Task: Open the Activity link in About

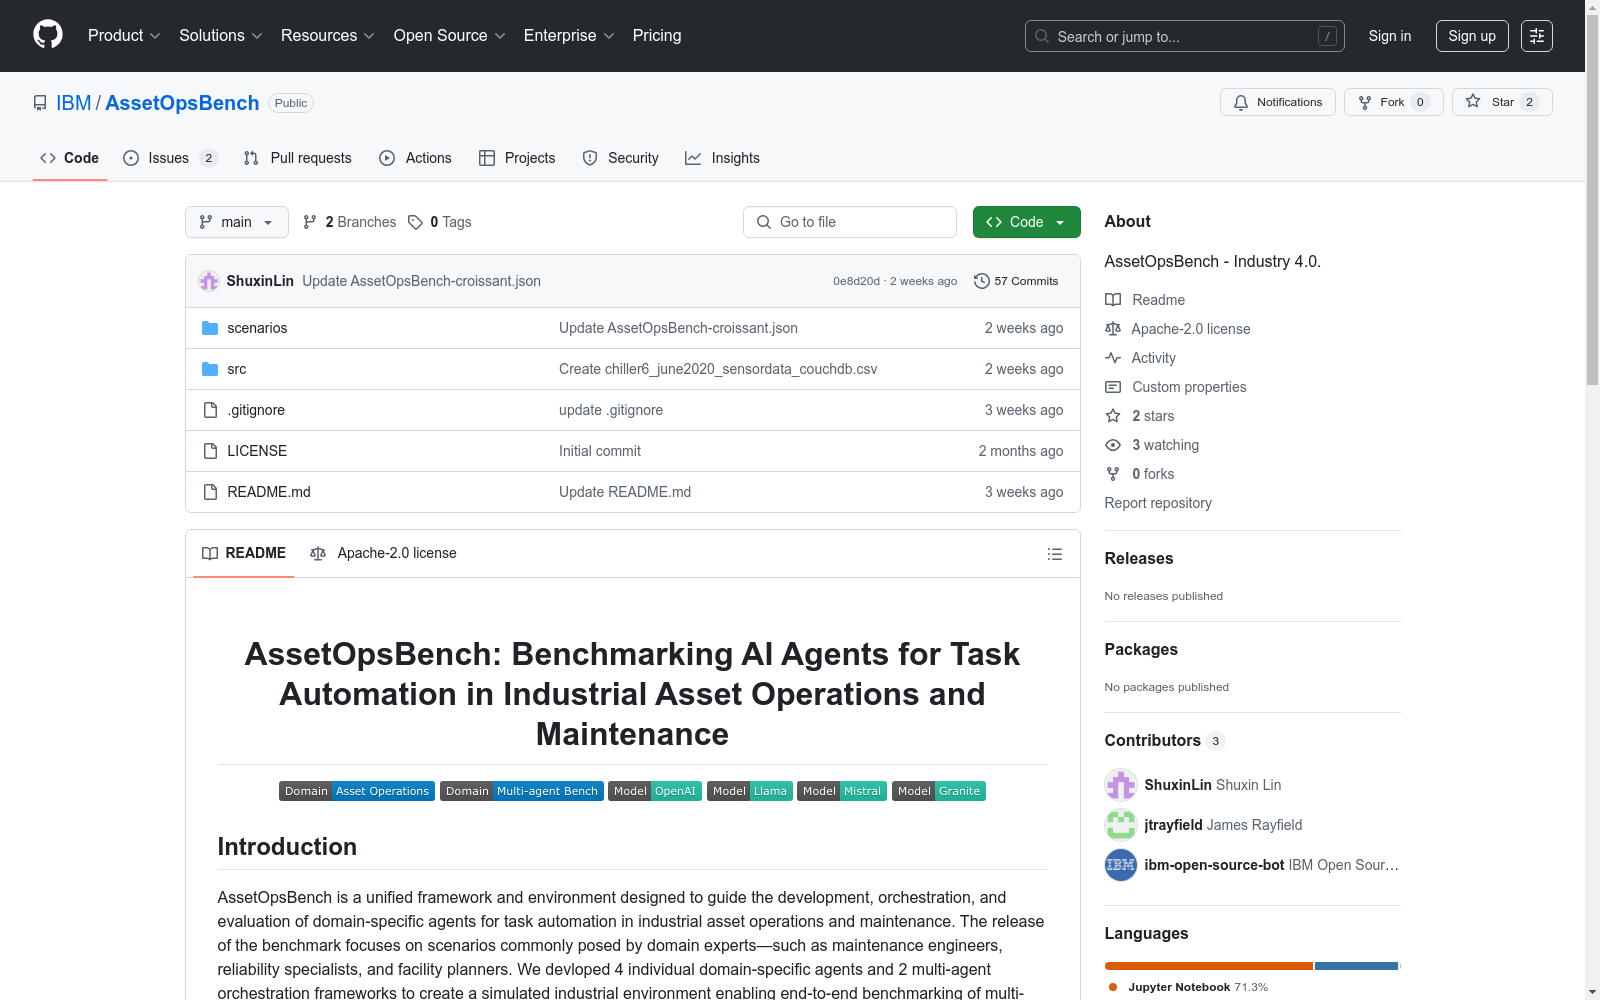Action: pos(1154,358)
